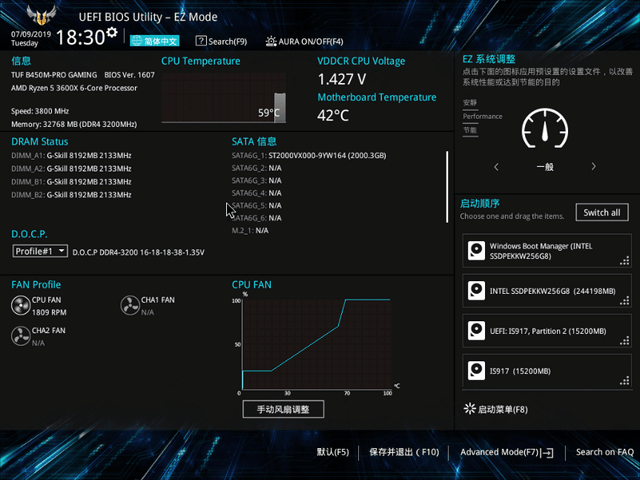Screen dimensions: 640x480
Task: Click the left chevron in EZ system tuning
Action: pos(497,167)
